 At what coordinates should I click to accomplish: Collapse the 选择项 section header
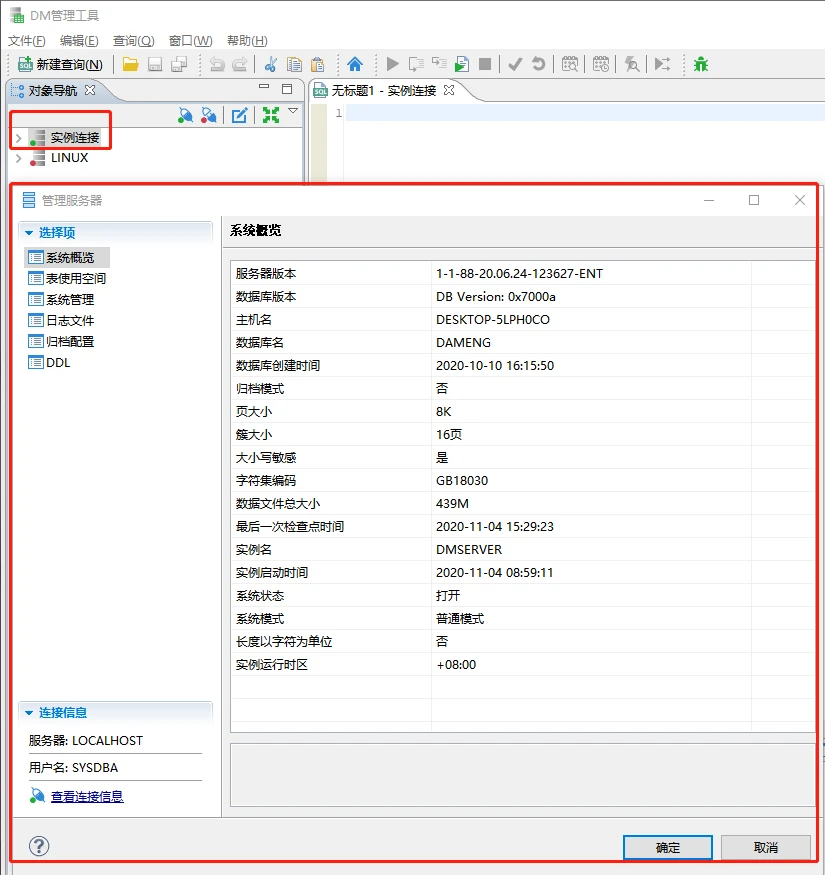[x=30, y=233]
